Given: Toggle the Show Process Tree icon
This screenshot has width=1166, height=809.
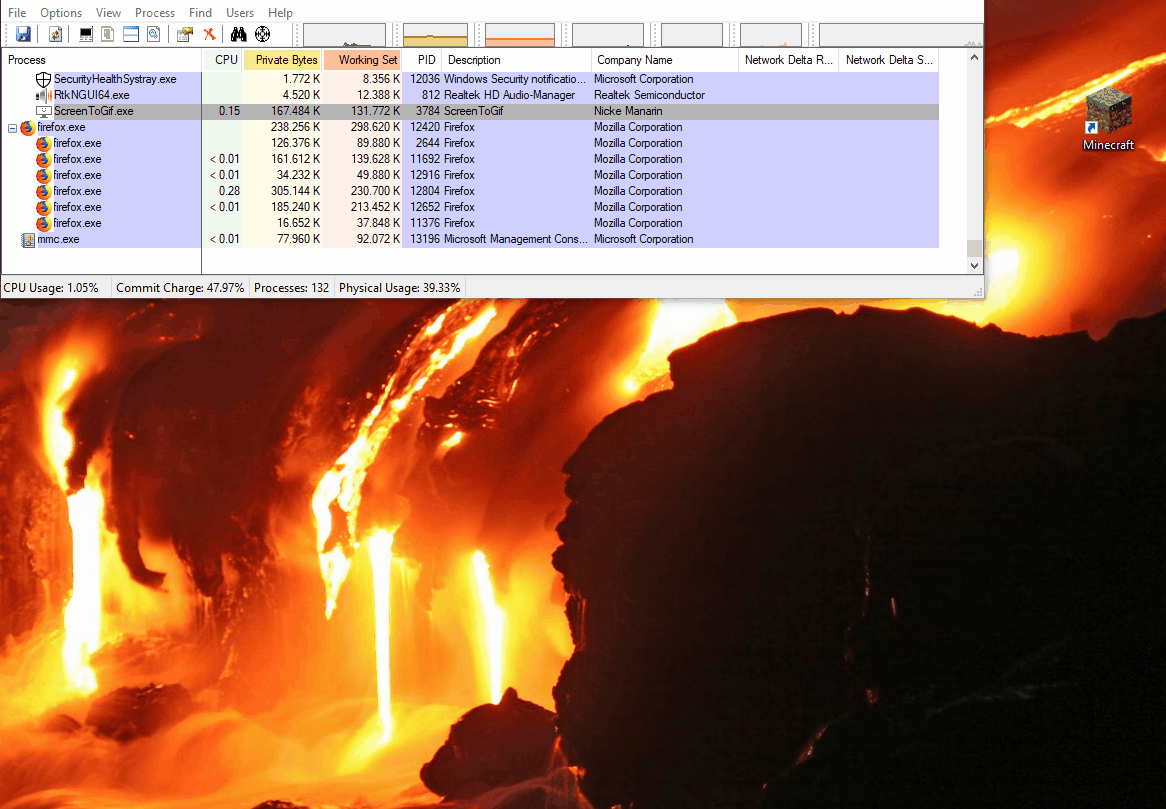Looking at the screenshot, I should click(x=108, y=34).
